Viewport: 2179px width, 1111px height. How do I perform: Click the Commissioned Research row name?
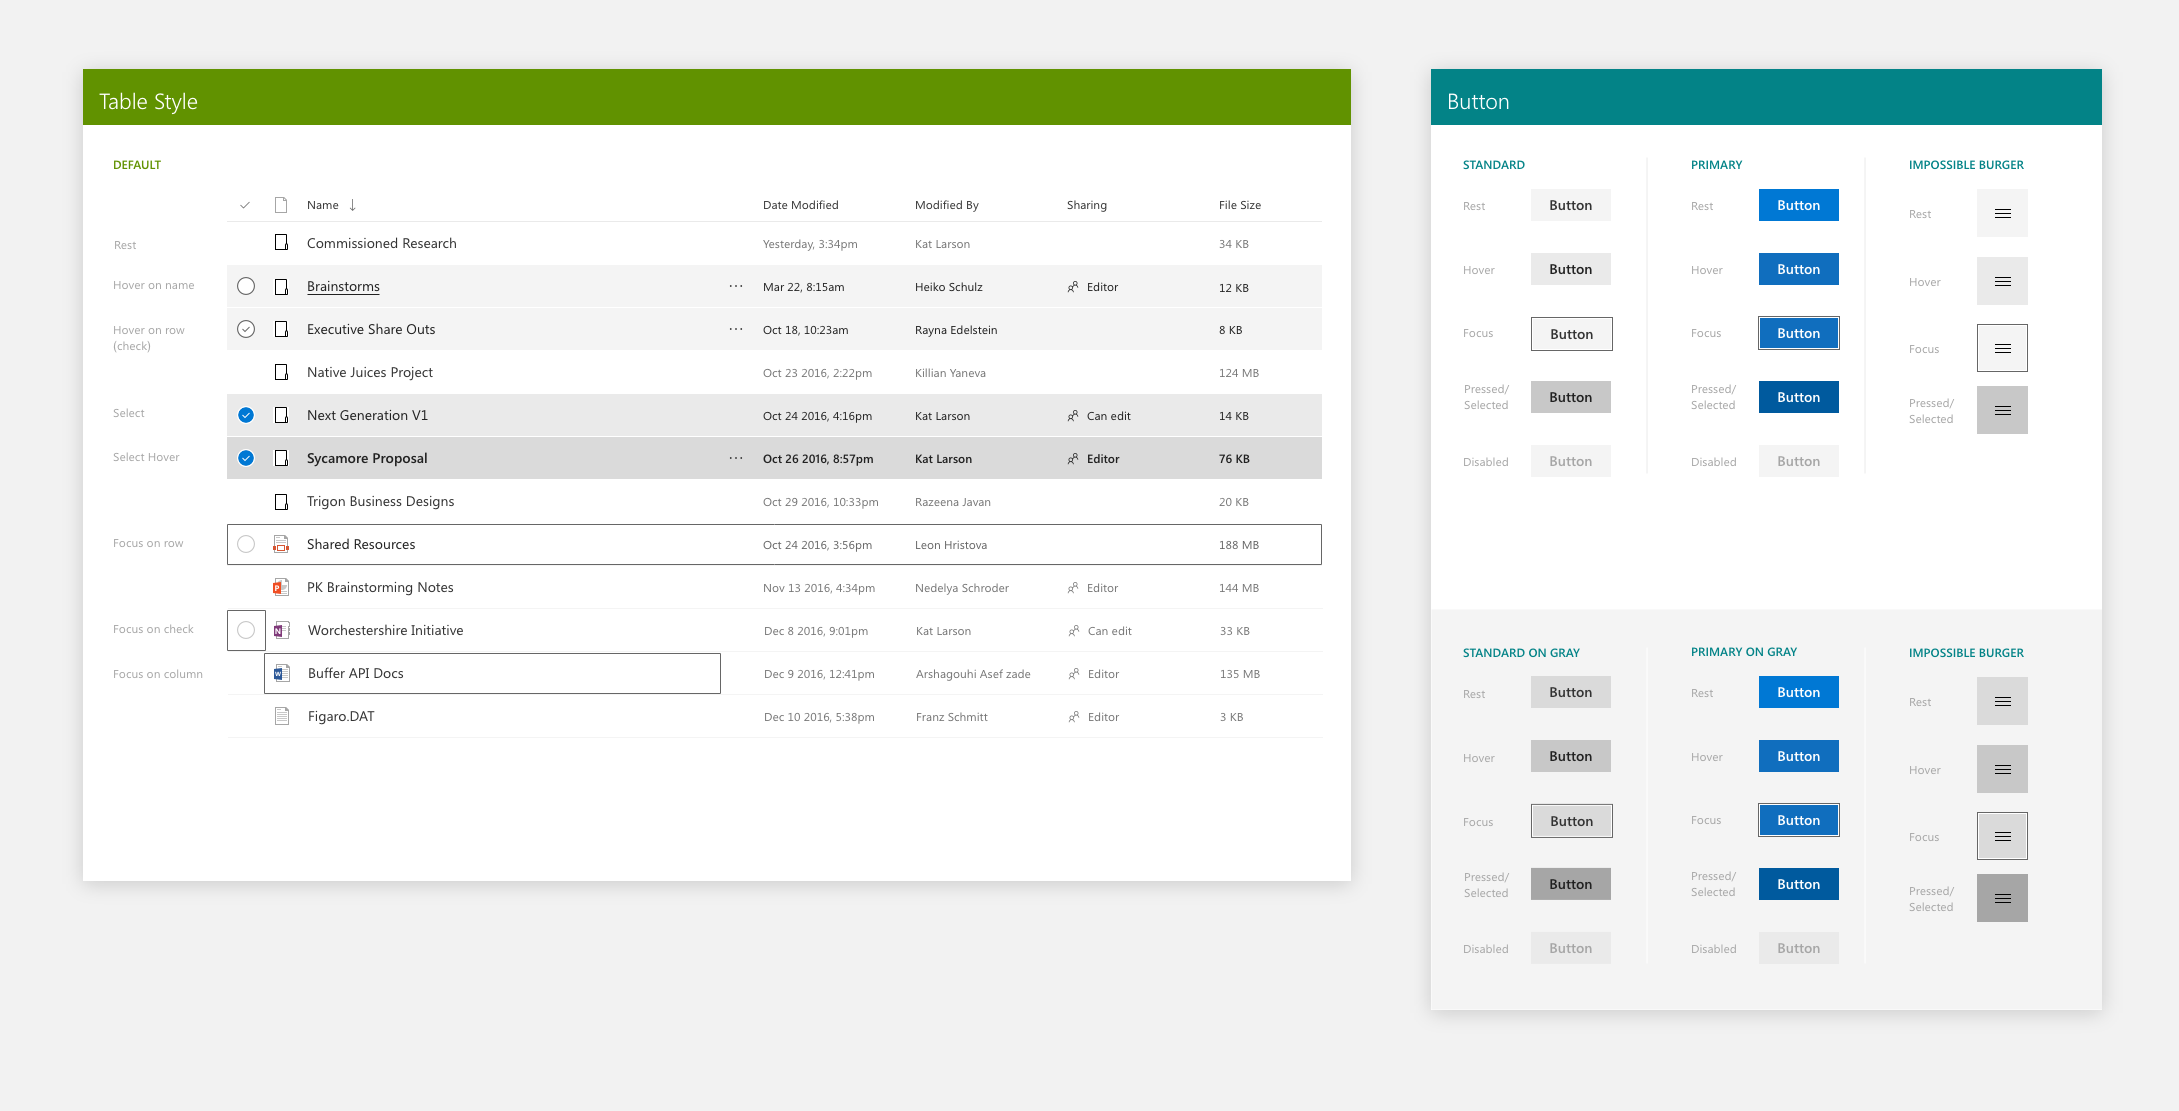tap(381, 243)
